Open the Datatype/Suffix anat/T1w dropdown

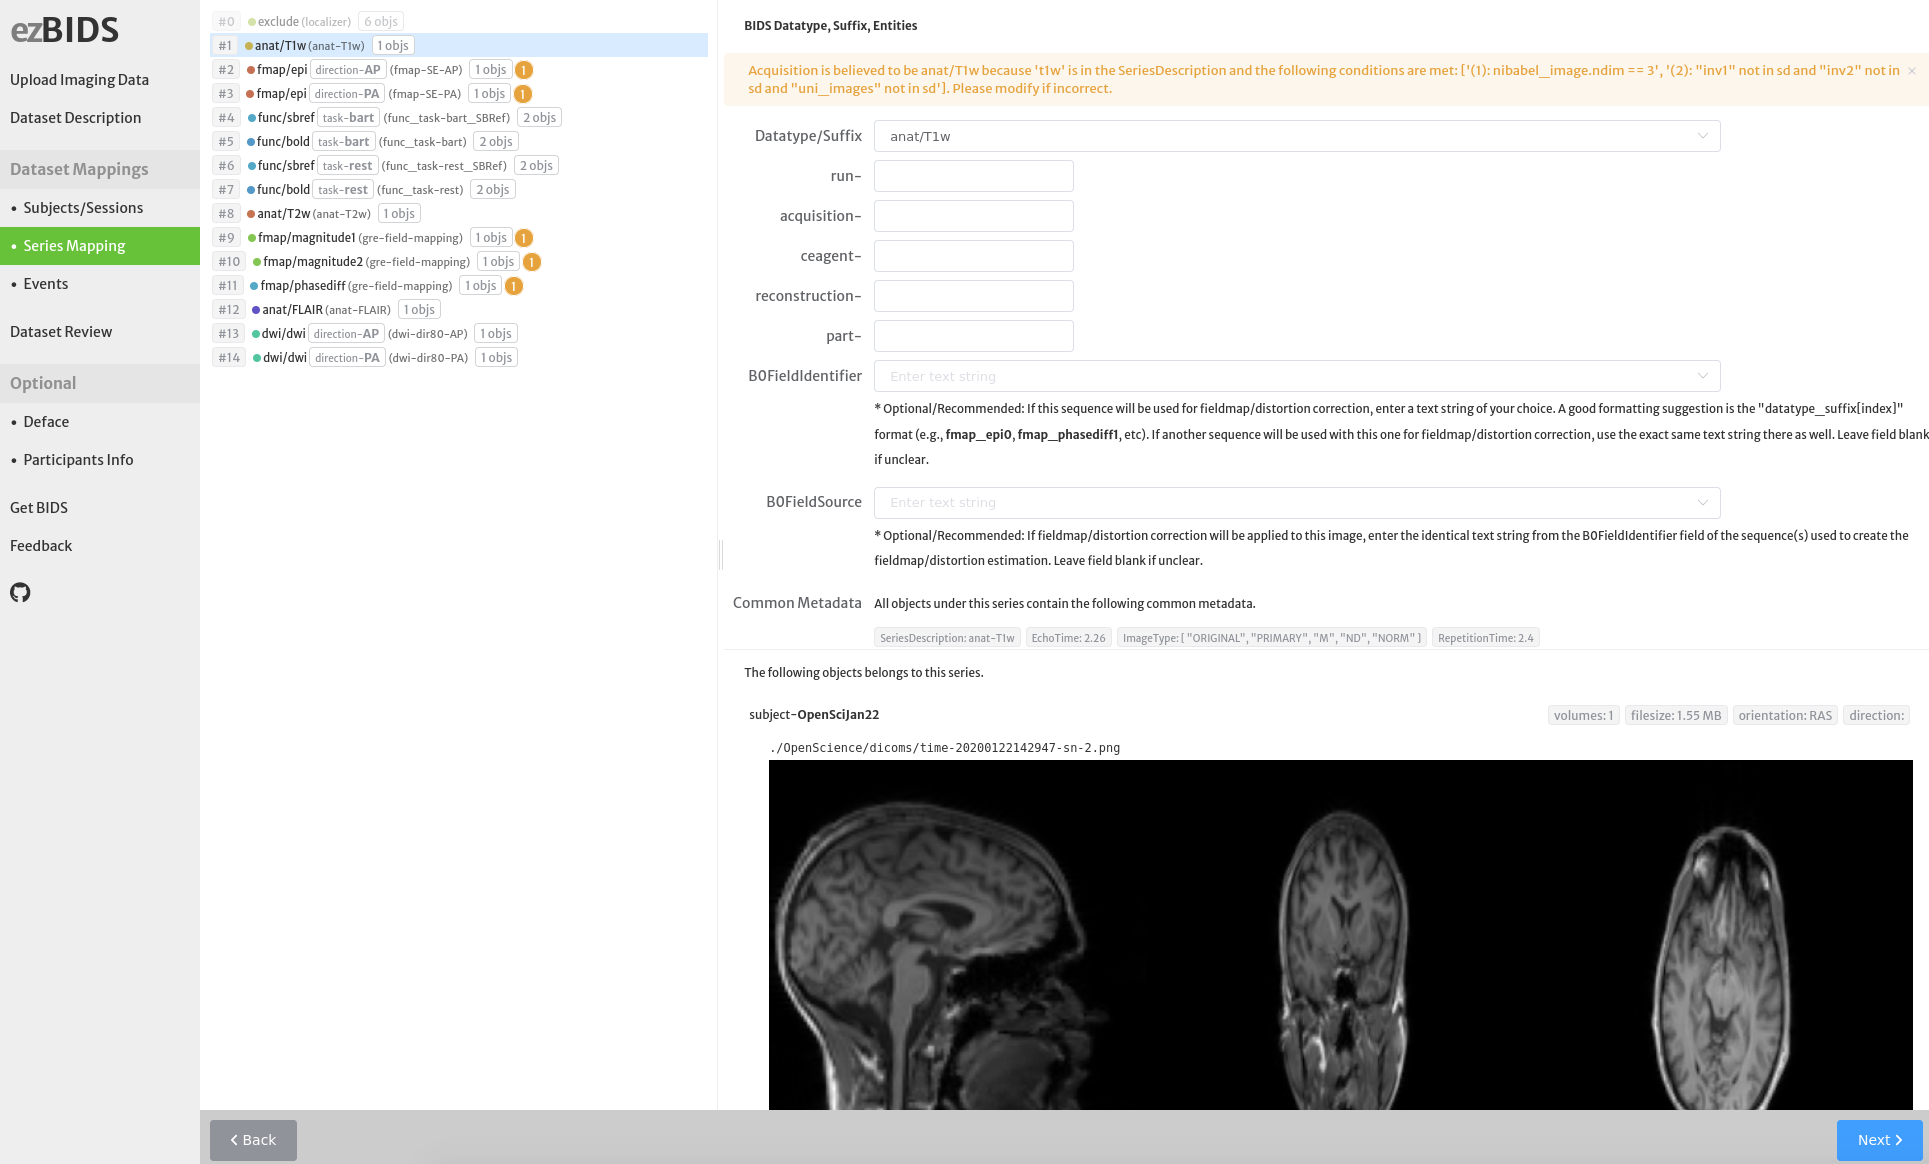tap(1297, 136)
